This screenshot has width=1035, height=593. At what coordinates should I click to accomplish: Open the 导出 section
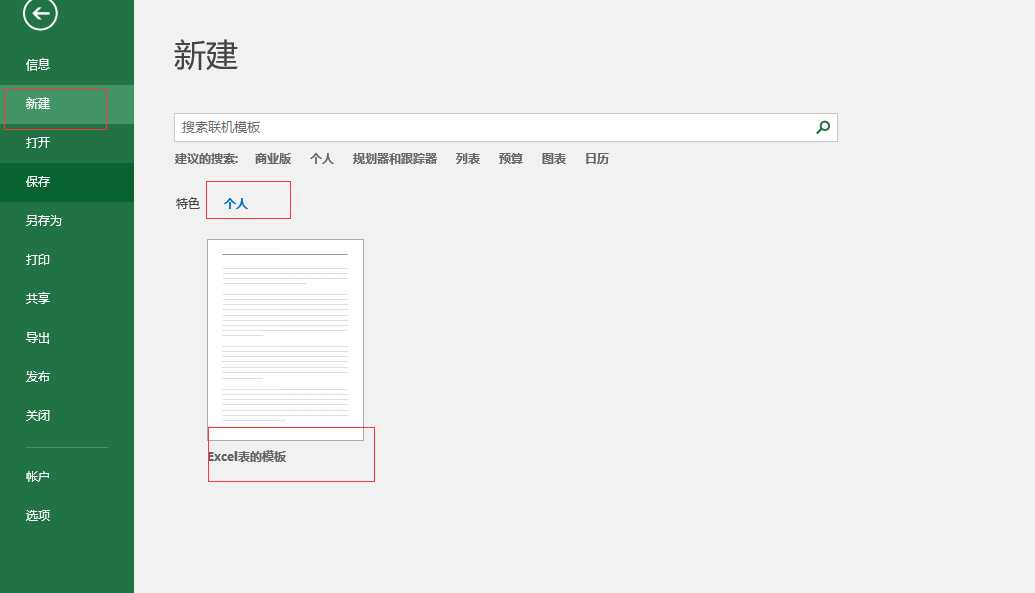pos(67,337)
